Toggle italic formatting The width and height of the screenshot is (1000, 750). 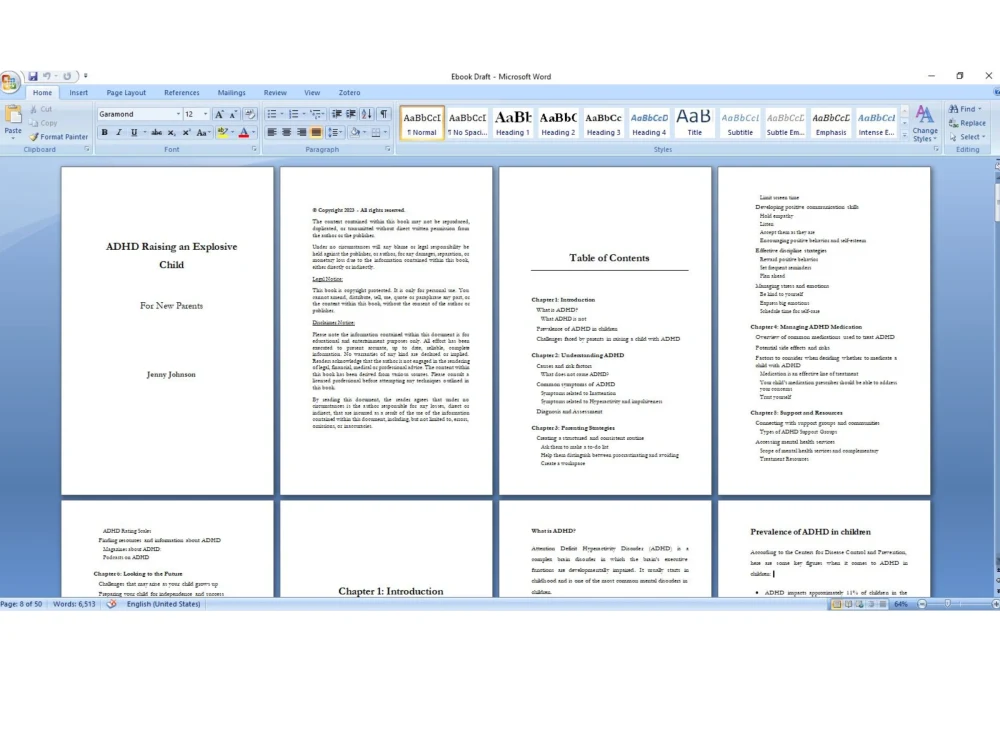point(118,132)
